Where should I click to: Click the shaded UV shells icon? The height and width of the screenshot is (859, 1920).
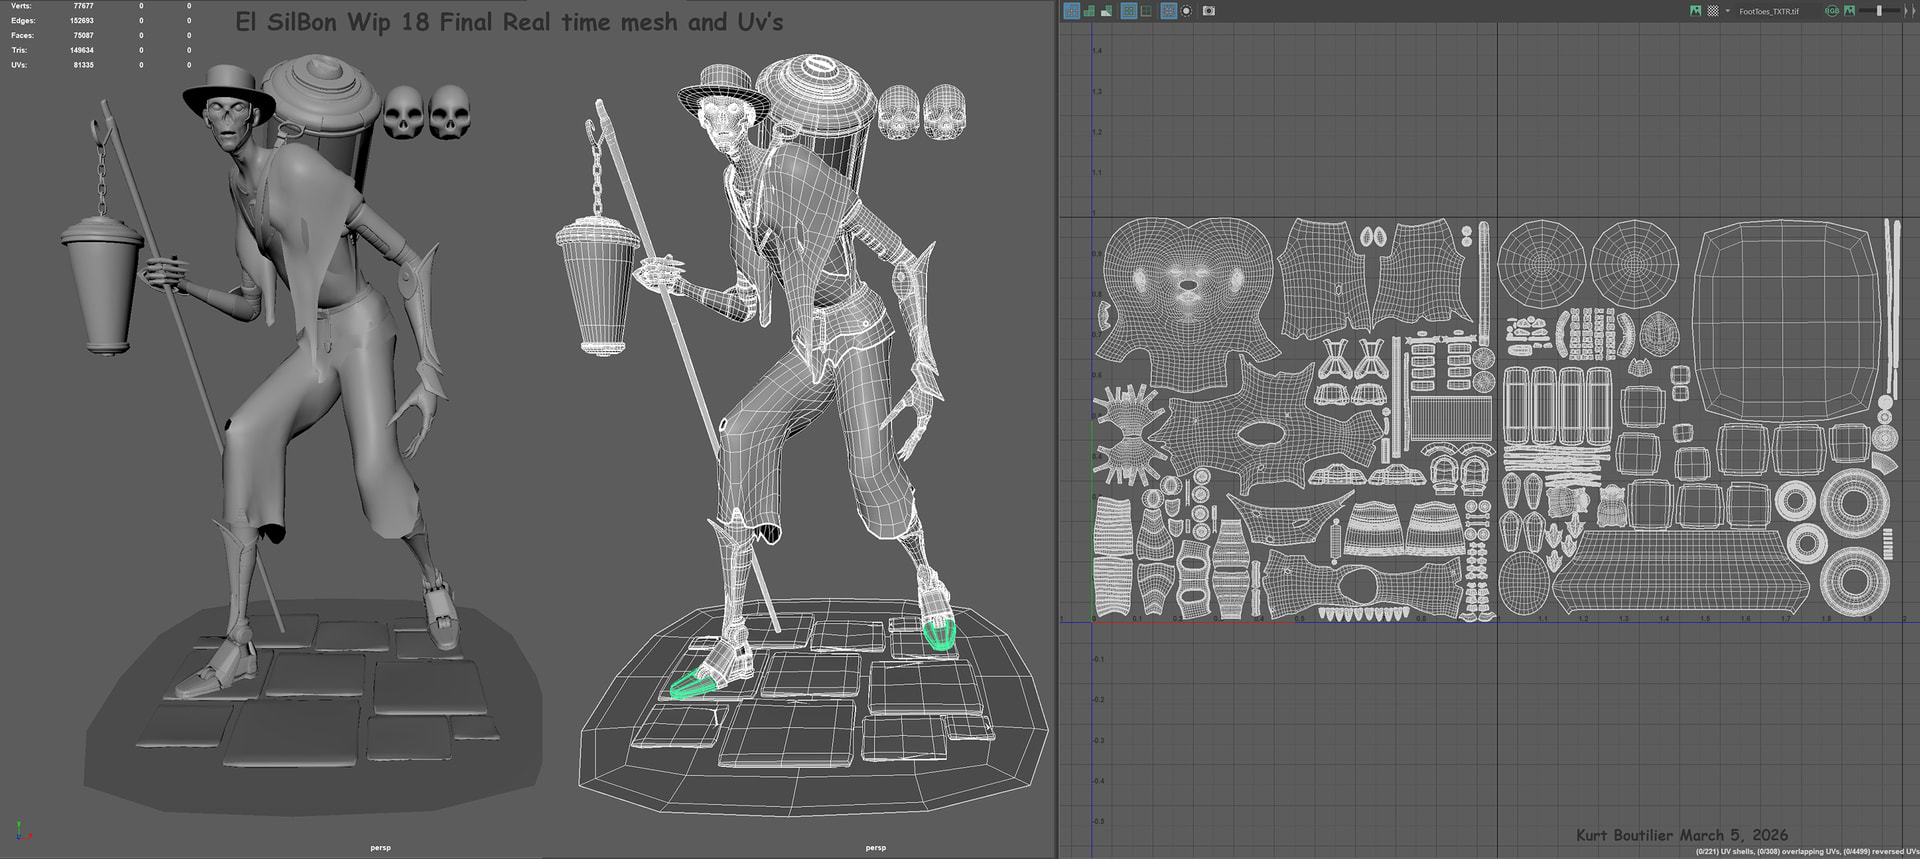click(1089, 11)
